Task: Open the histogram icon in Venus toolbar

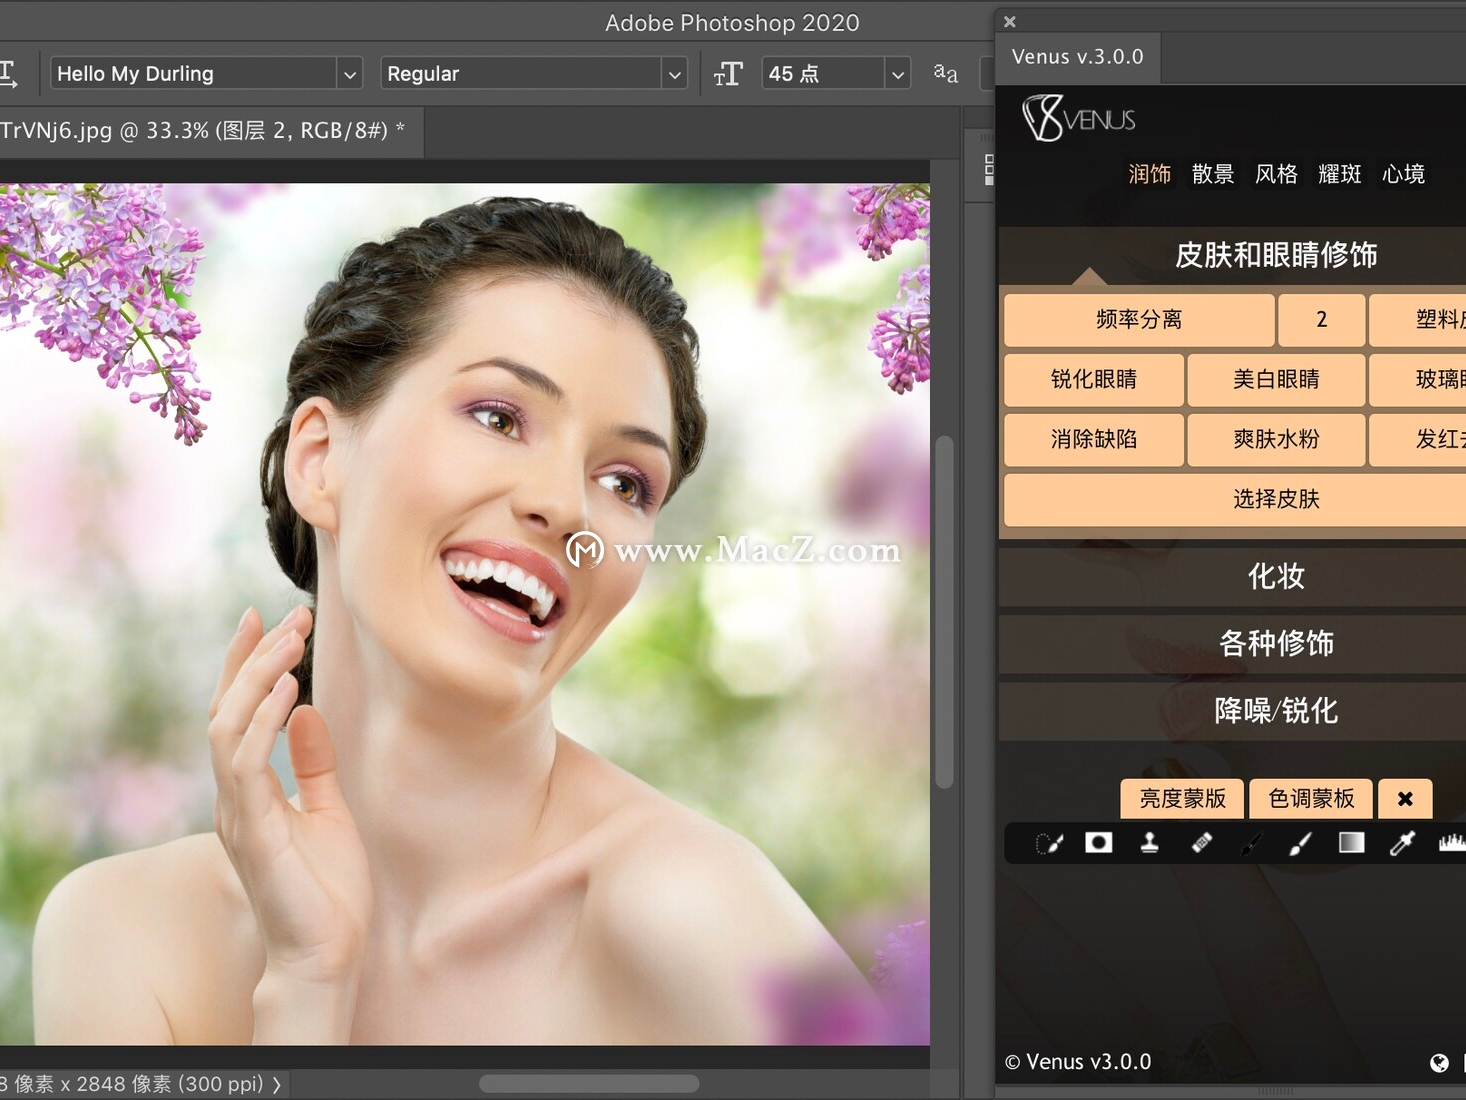Action: pyautogui.click(x=1452, y=843)
